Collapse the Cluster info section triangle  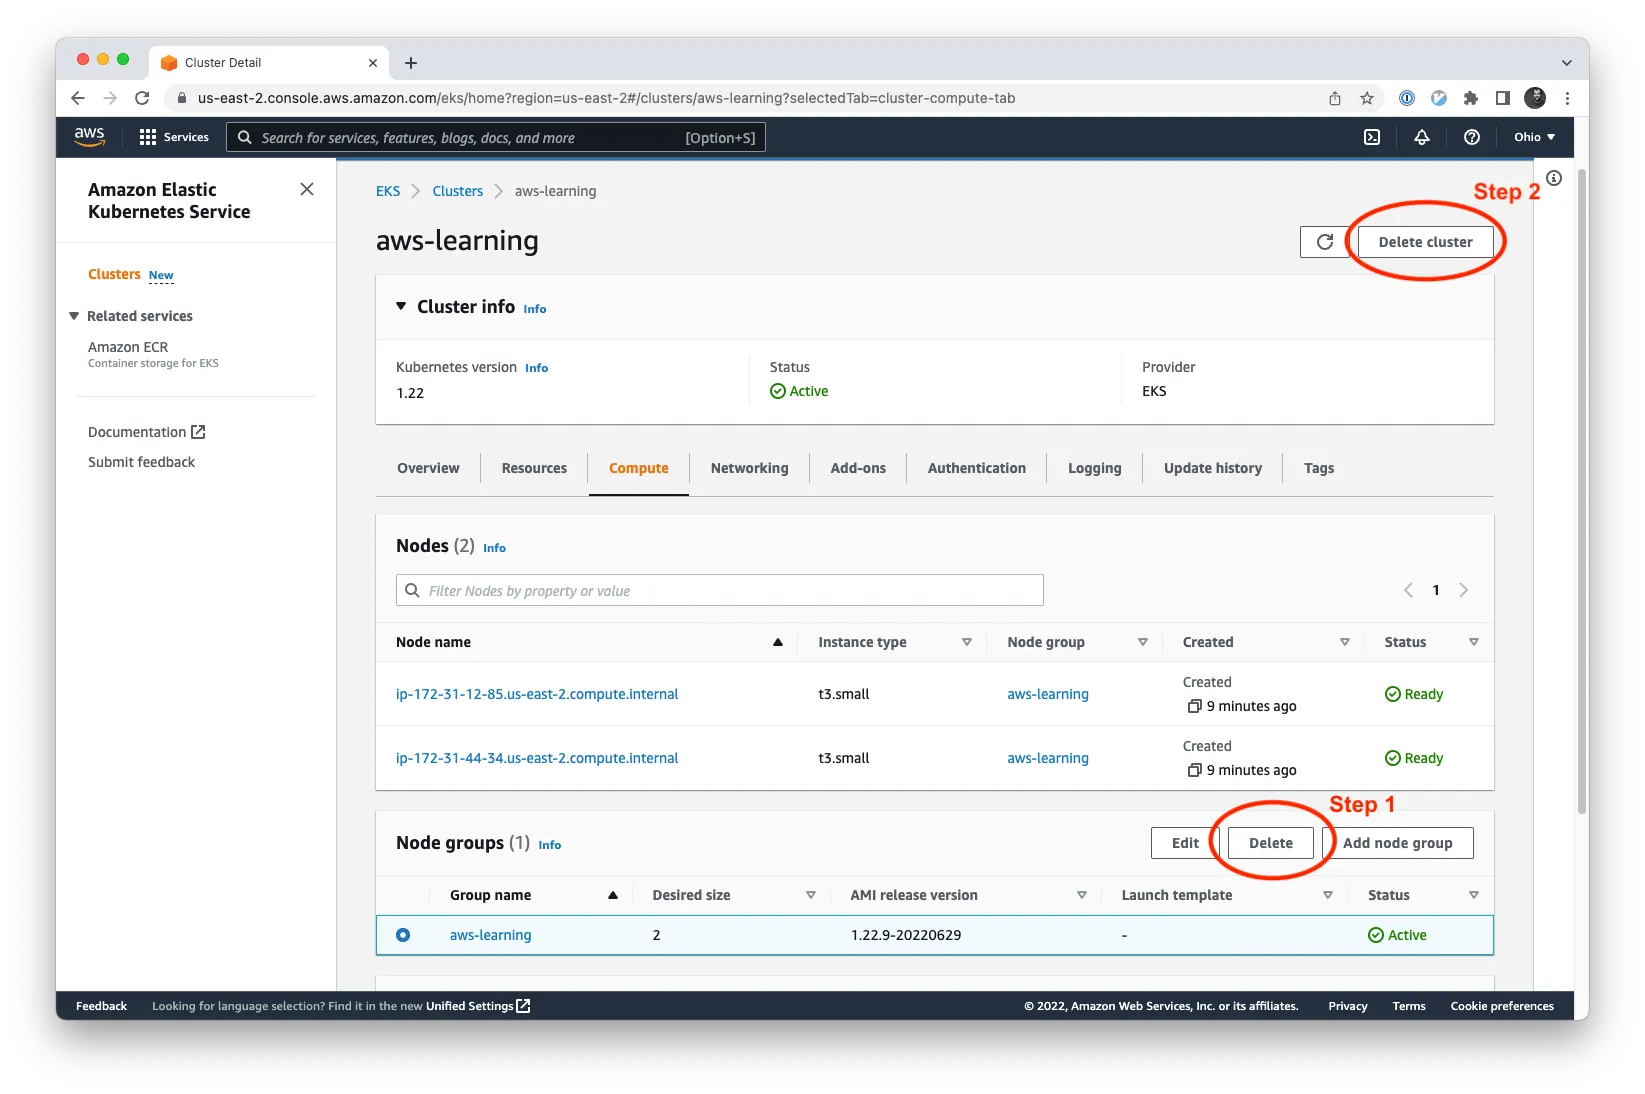[x=401, y=306]
